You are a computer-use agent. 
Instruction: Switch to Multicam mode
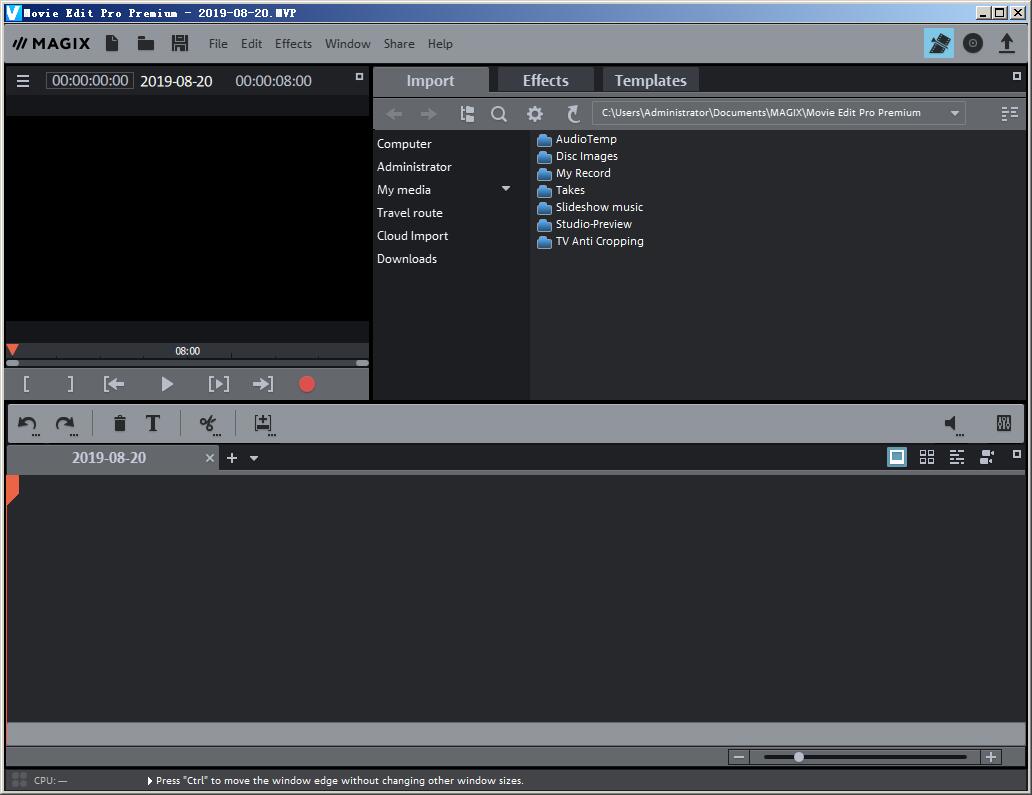(x=987, y=457)
